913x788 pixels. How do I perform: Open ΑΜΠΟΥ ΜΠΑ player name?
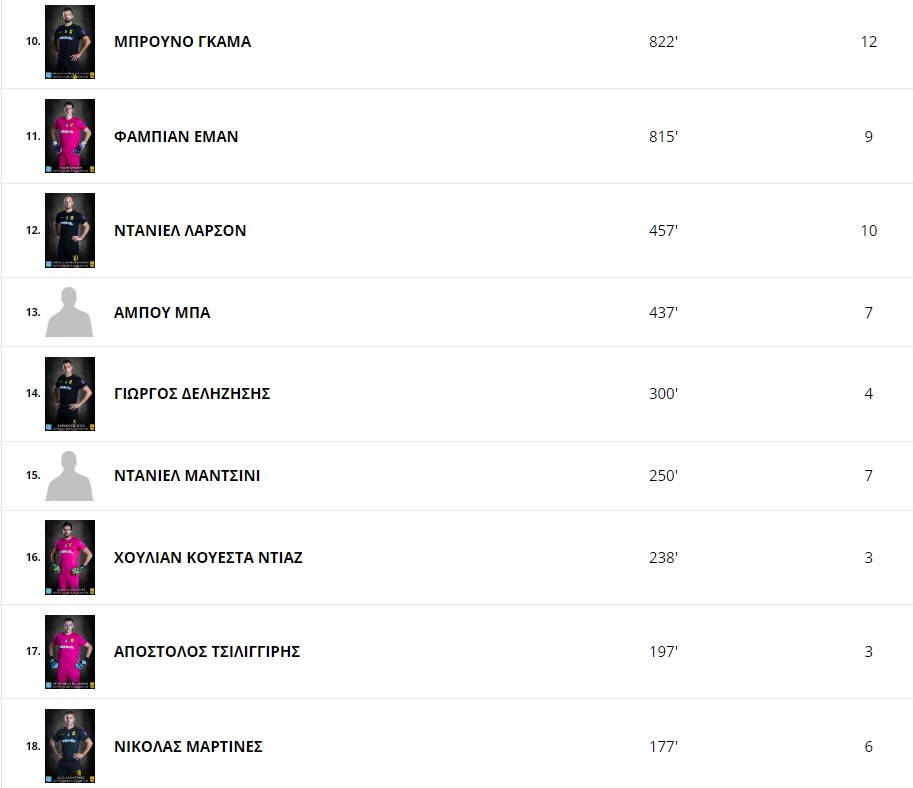162,313
